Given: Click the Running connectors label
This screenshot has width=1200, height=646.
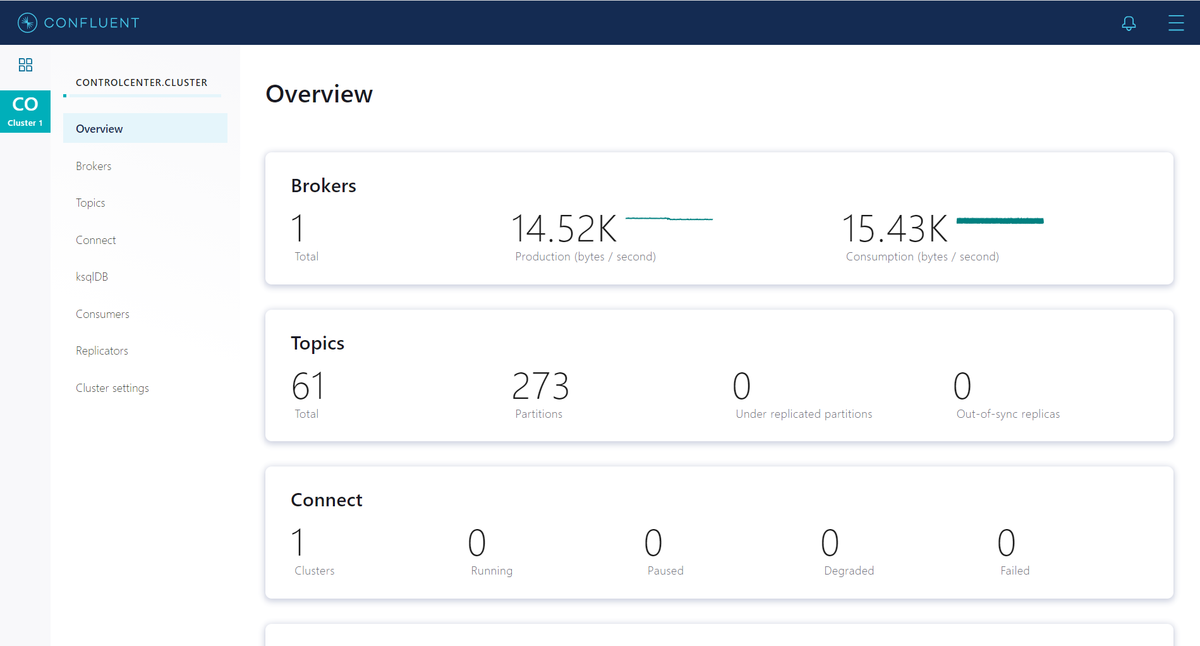Looking at the screenshot, I should (492, 571).
